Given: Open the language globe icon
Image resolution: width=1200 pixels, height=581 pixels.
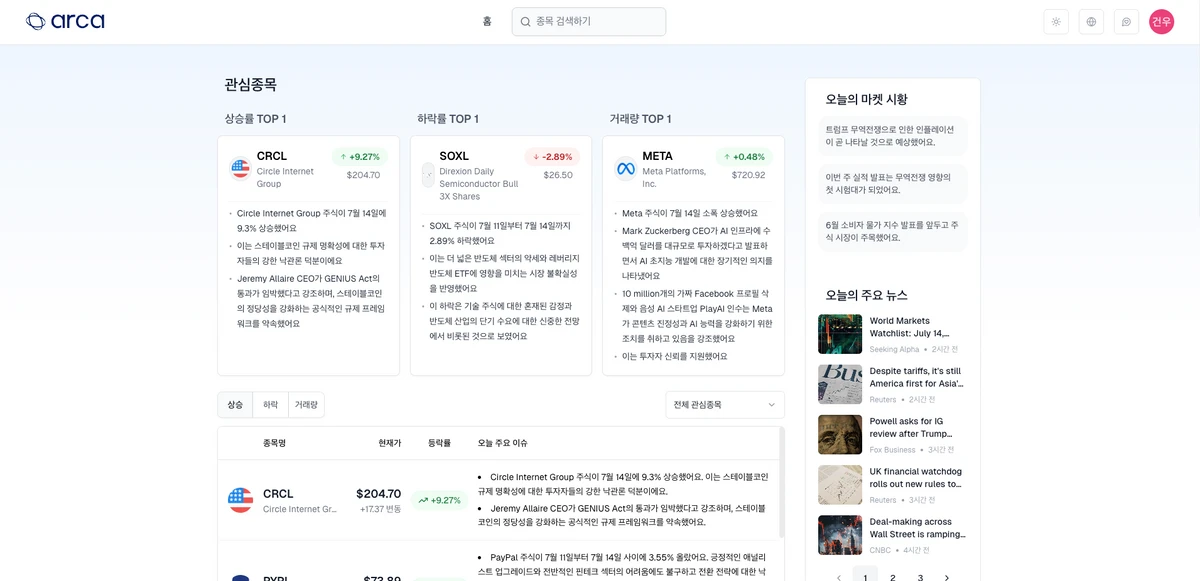Looking at the screenshot, I should point(1091,22).
